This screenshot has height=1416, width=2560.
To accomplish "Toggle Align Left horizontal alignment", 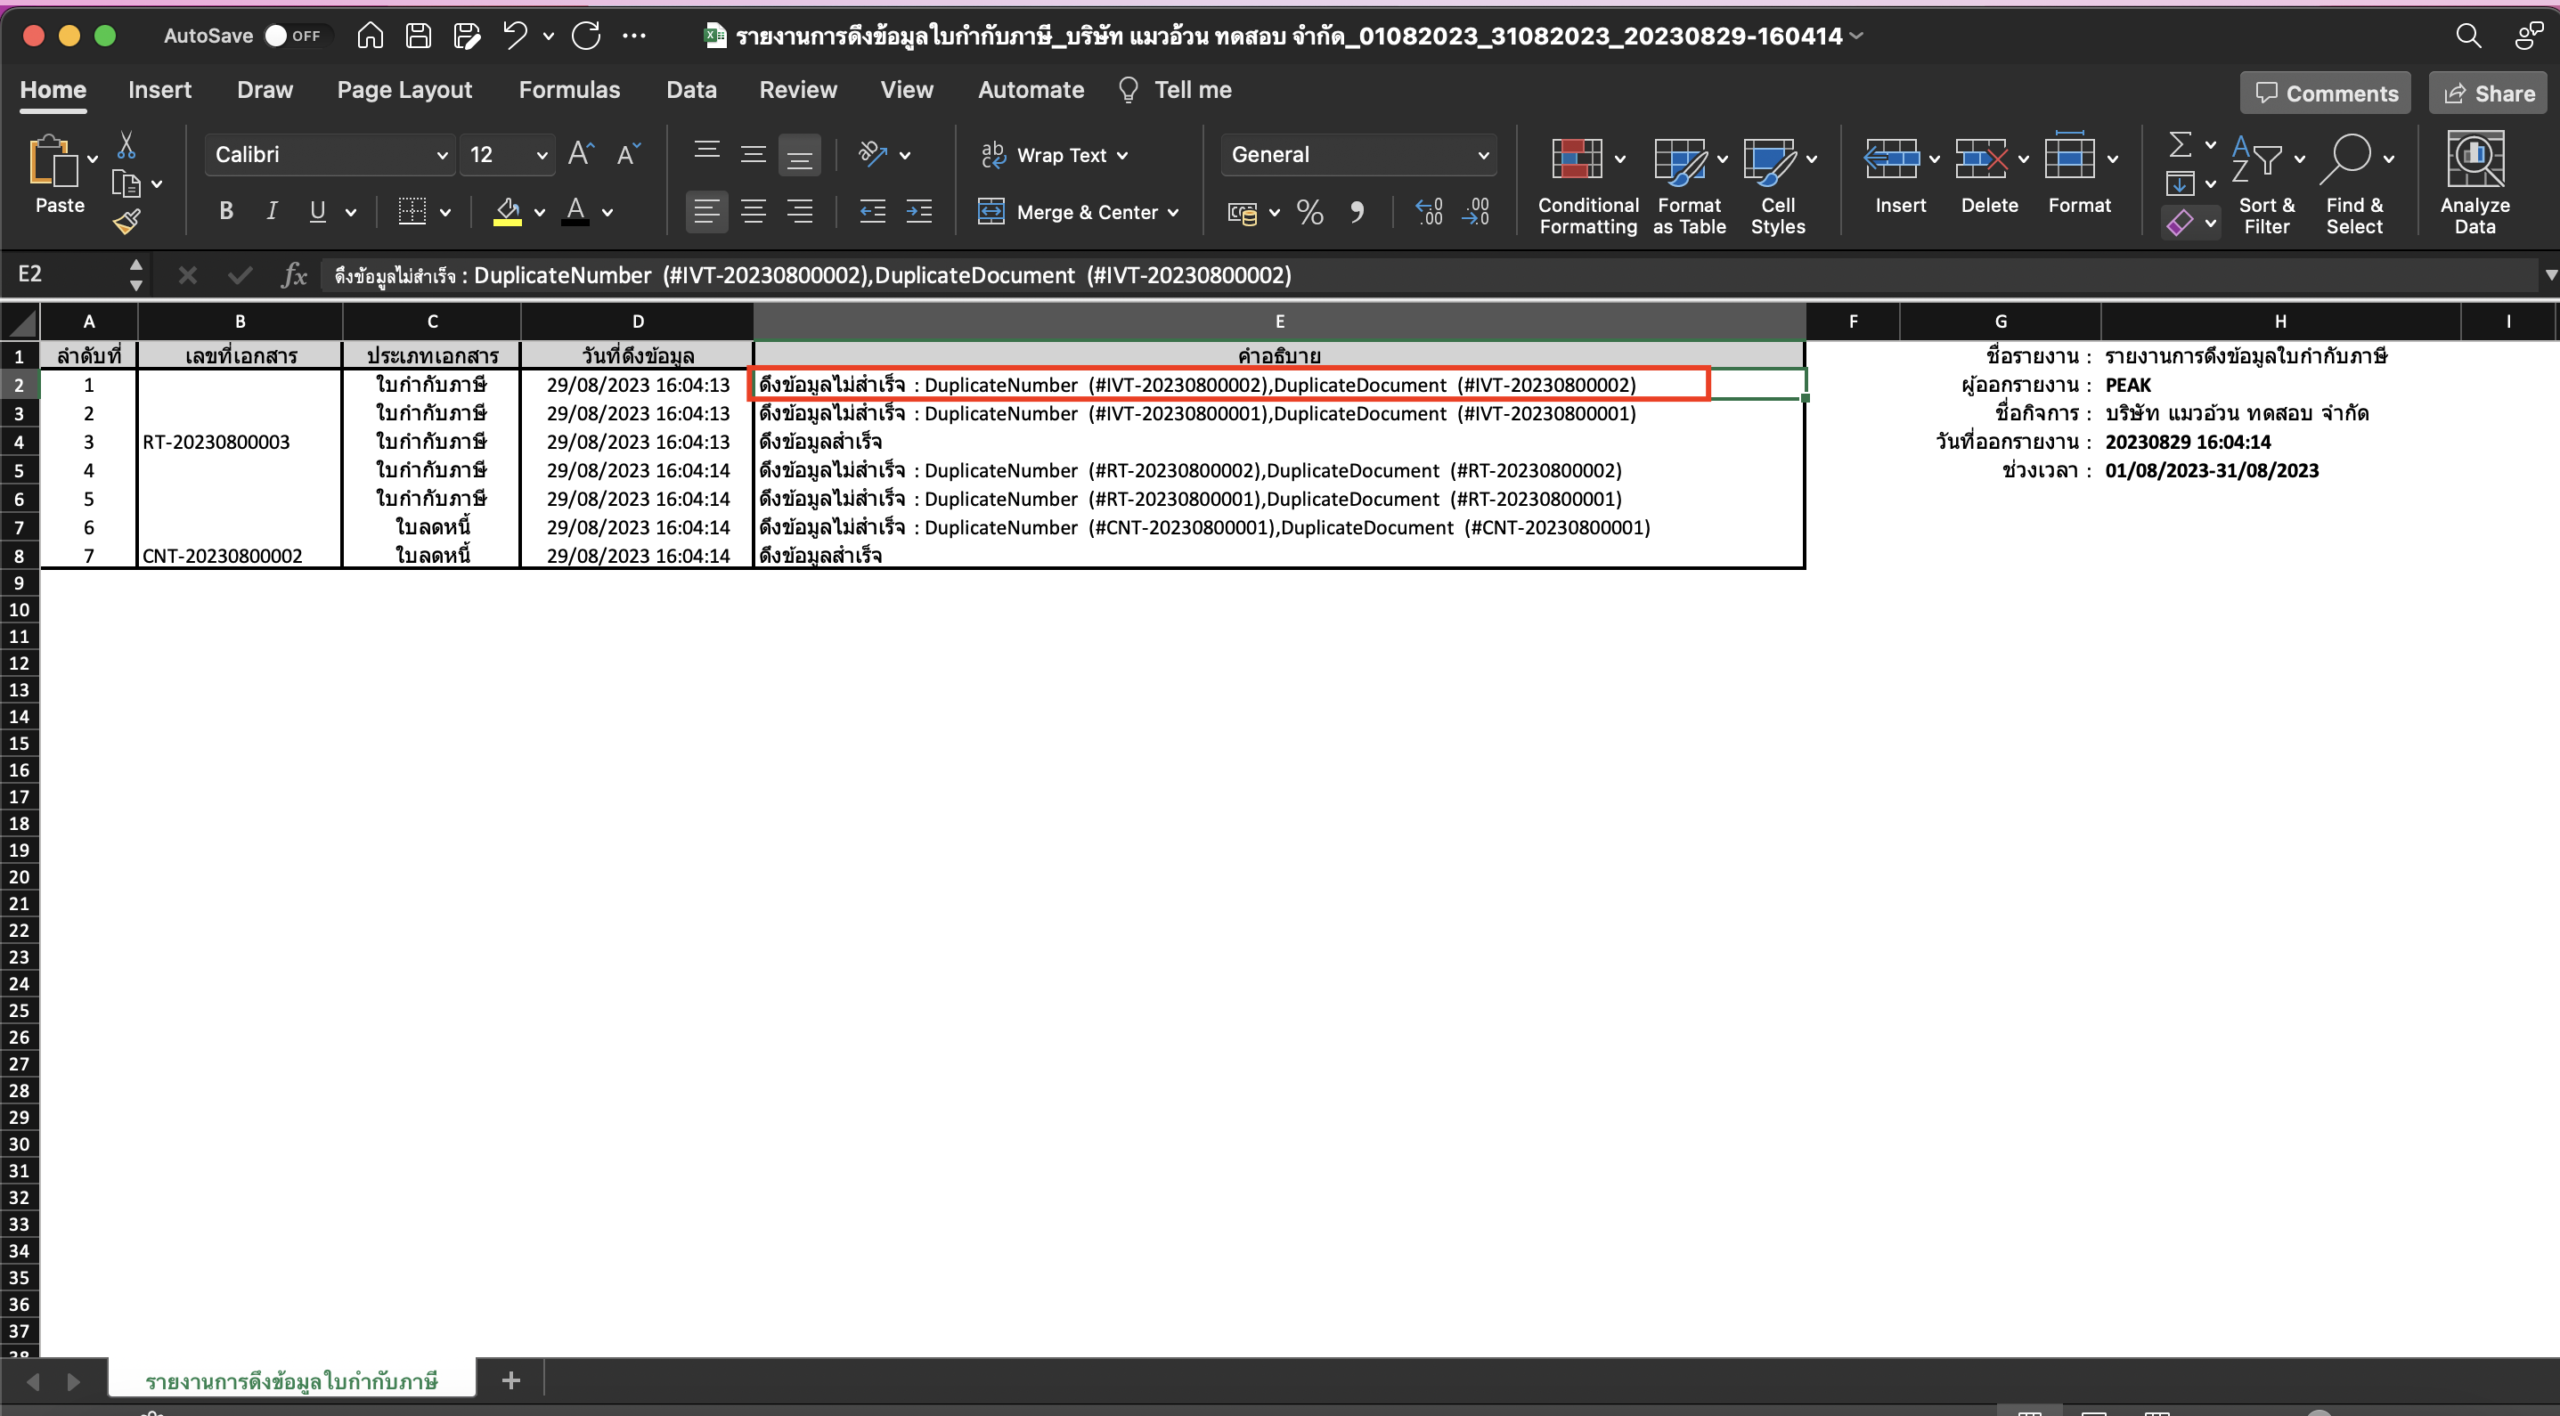I will 706,211.
